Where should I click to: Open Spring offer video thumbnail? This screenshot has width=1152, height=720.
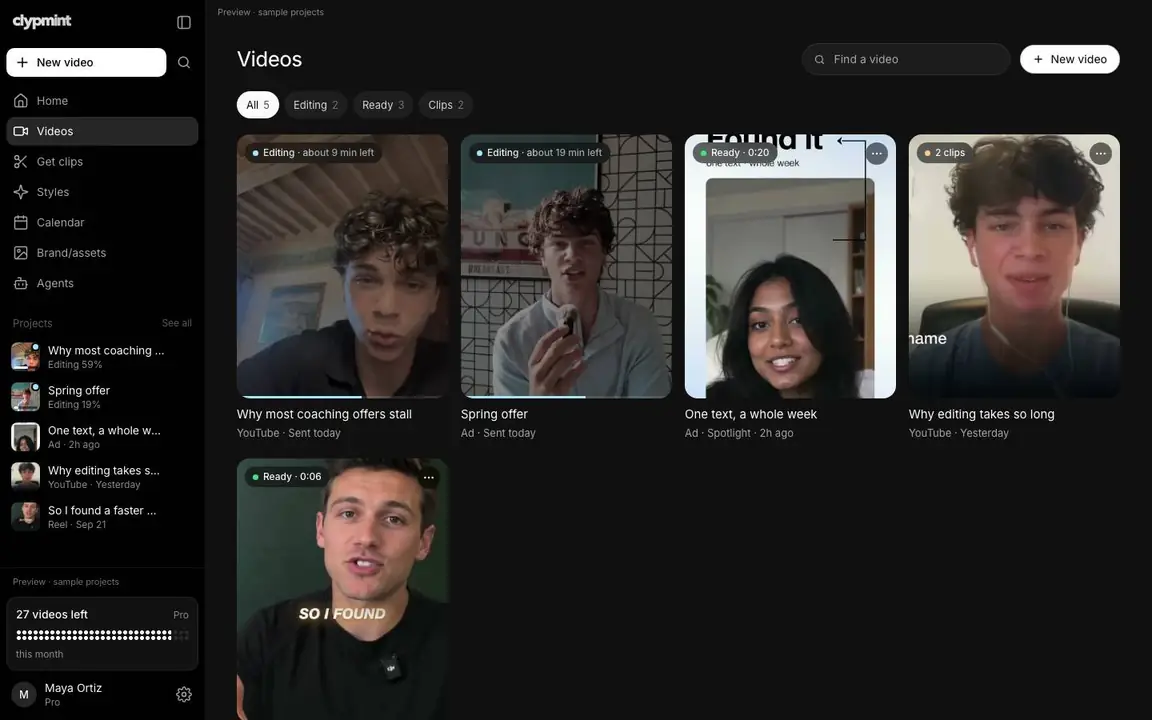[x=566, y=266]
